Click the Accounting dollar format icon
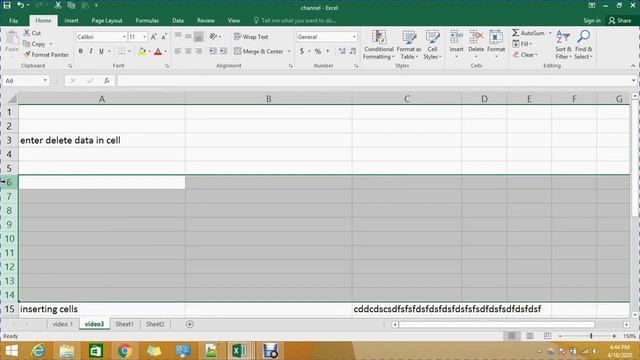 (x=302, y=51)
